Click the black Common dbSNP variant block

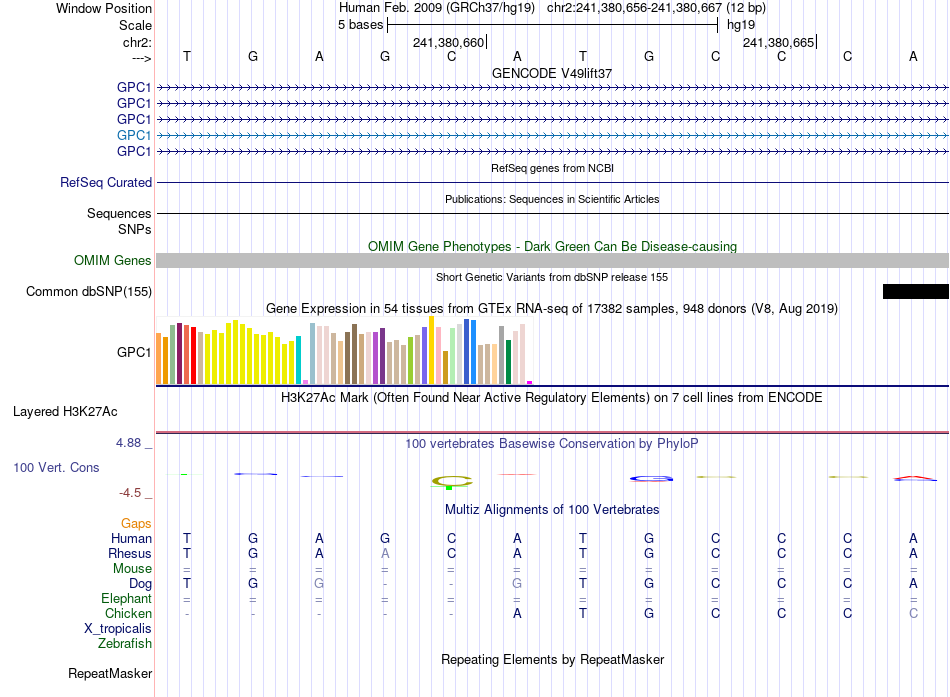(x=915, y=292)
